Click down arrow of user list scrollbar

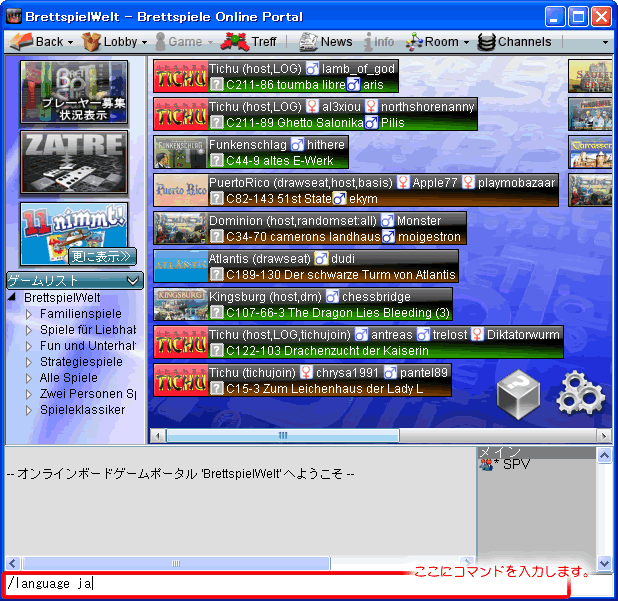tap(605, 563)
